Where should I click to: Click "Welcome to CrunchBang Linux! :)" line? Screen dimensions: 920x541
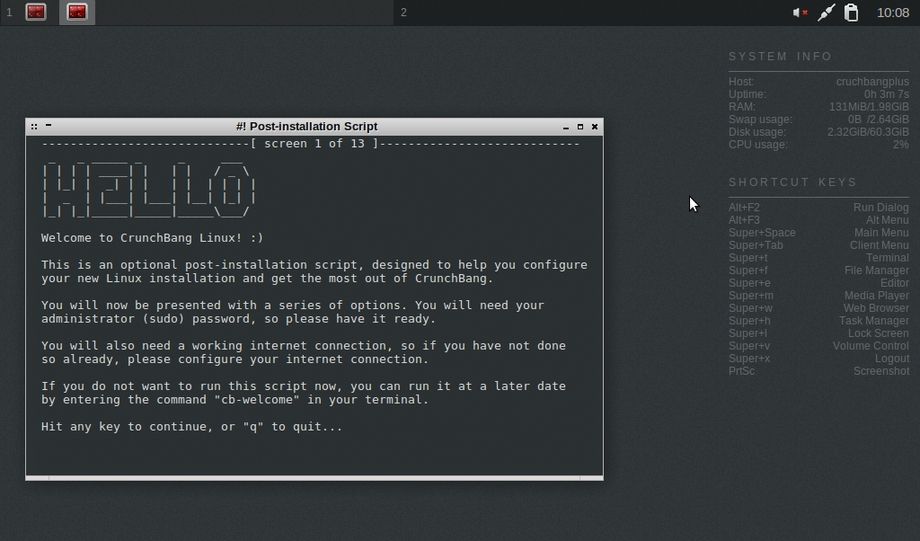[153, 238]
